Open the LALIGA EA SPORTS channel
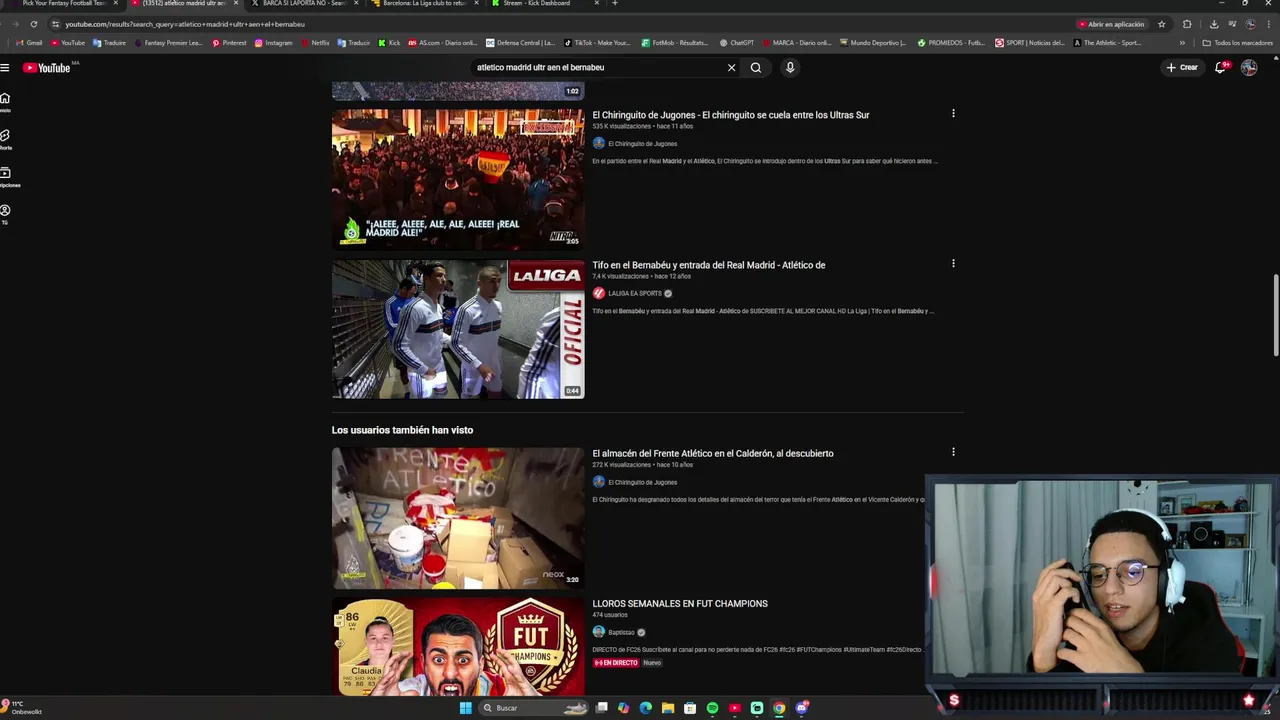The height and width of the screenshot is (720, 1280). pos(635,293)
